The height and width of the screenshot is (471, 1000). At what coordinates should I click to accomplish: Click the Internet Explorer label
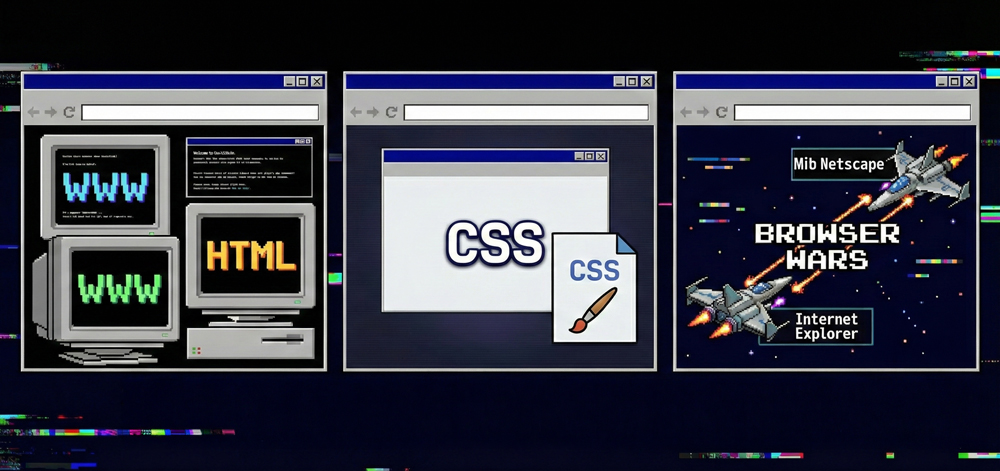pos(827,326)
